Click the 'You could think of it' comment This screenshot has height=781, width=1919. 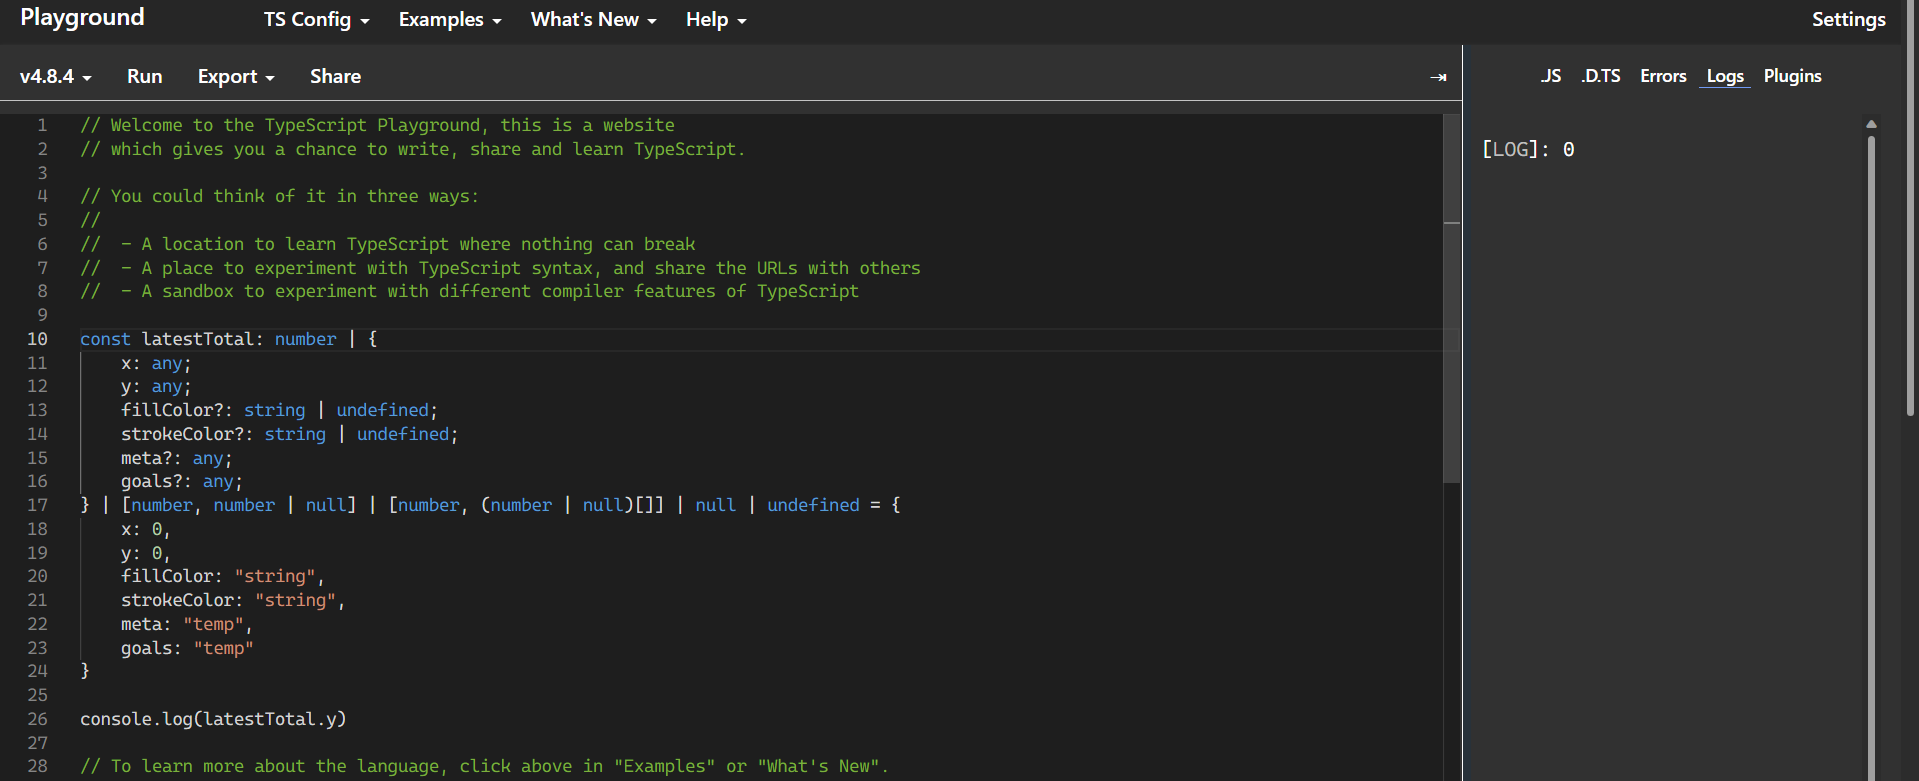279,196
